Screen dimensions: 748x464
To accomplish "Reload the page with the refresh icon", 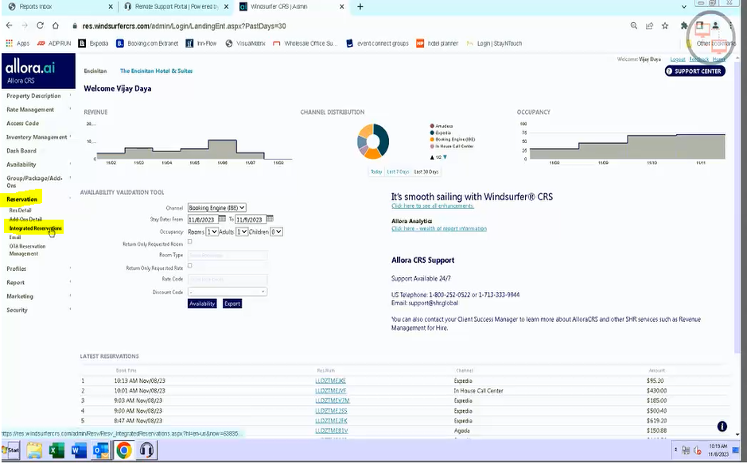I will [40, 26].
